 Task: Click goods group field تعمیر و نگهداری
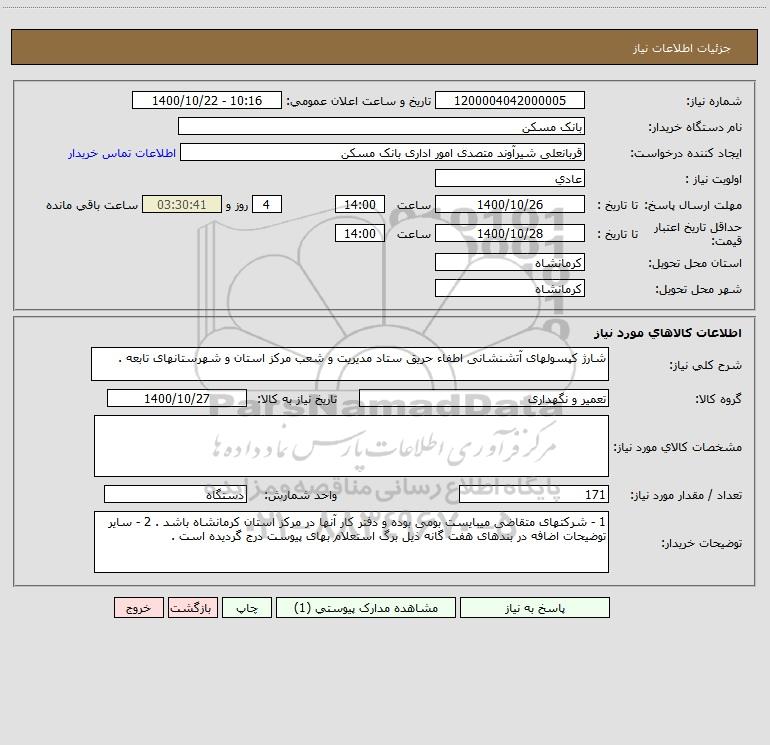pyautogui.click(x=484, y=398)
